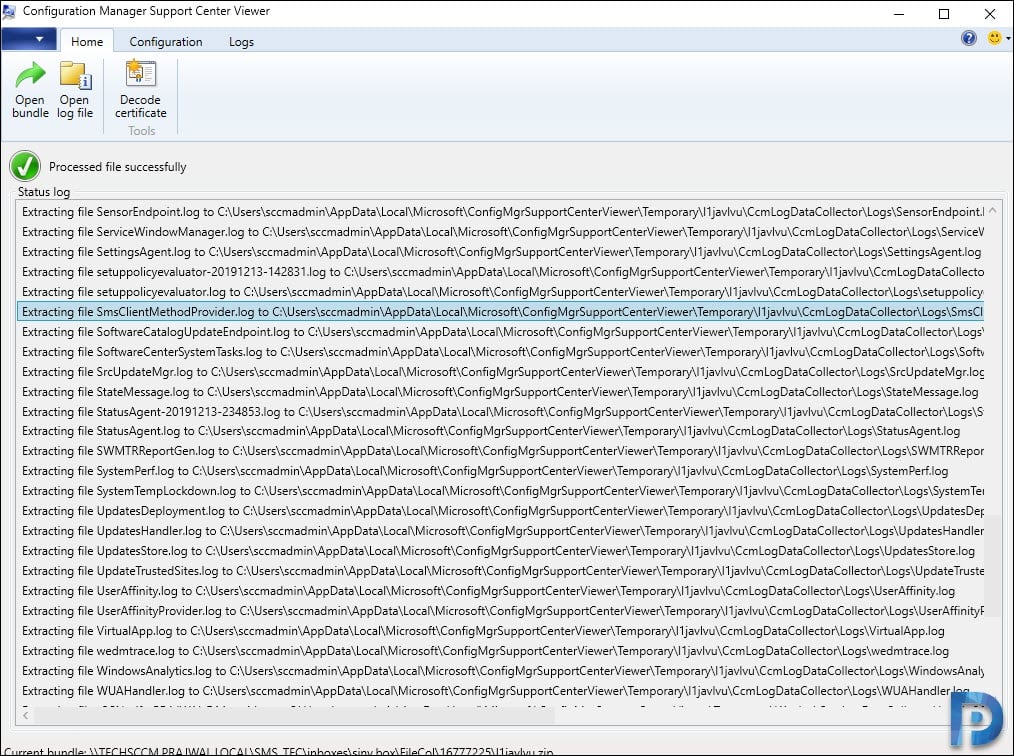Click the status log scroll up arrow
The height and width of the screenshot is (756, 1014).
pyautogui.click(x=993, y=211)
